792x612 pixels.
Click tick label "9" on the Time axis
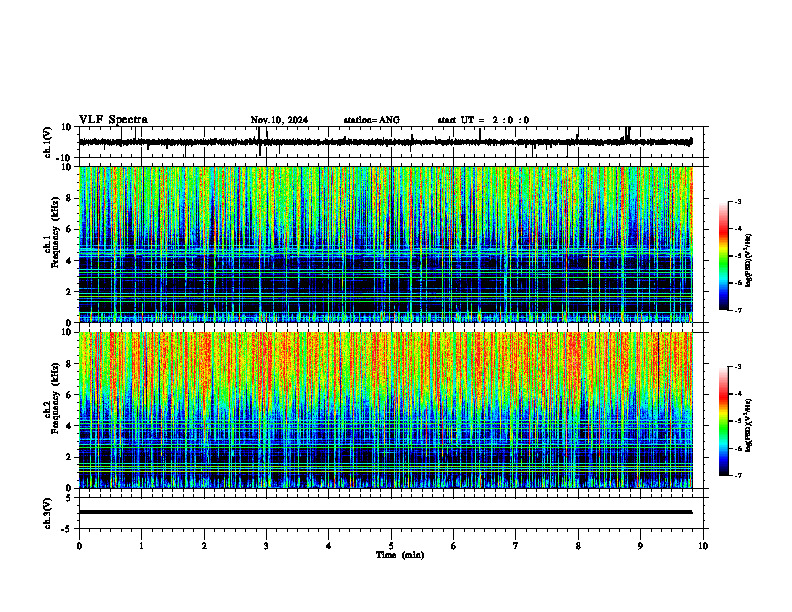pyautogui.click(x=640, y=546)
